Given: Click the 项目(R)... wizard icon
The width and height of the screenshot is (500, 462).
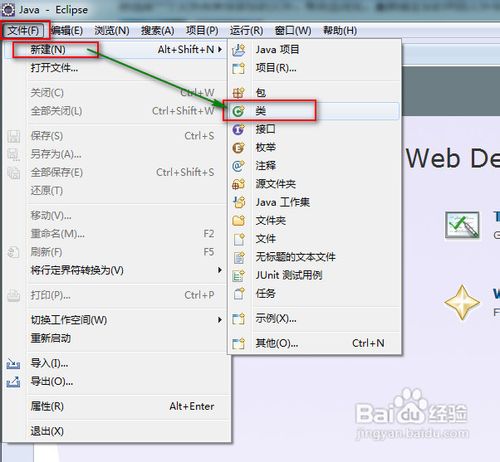Looking at the screenshot, I should pos(239,69).
